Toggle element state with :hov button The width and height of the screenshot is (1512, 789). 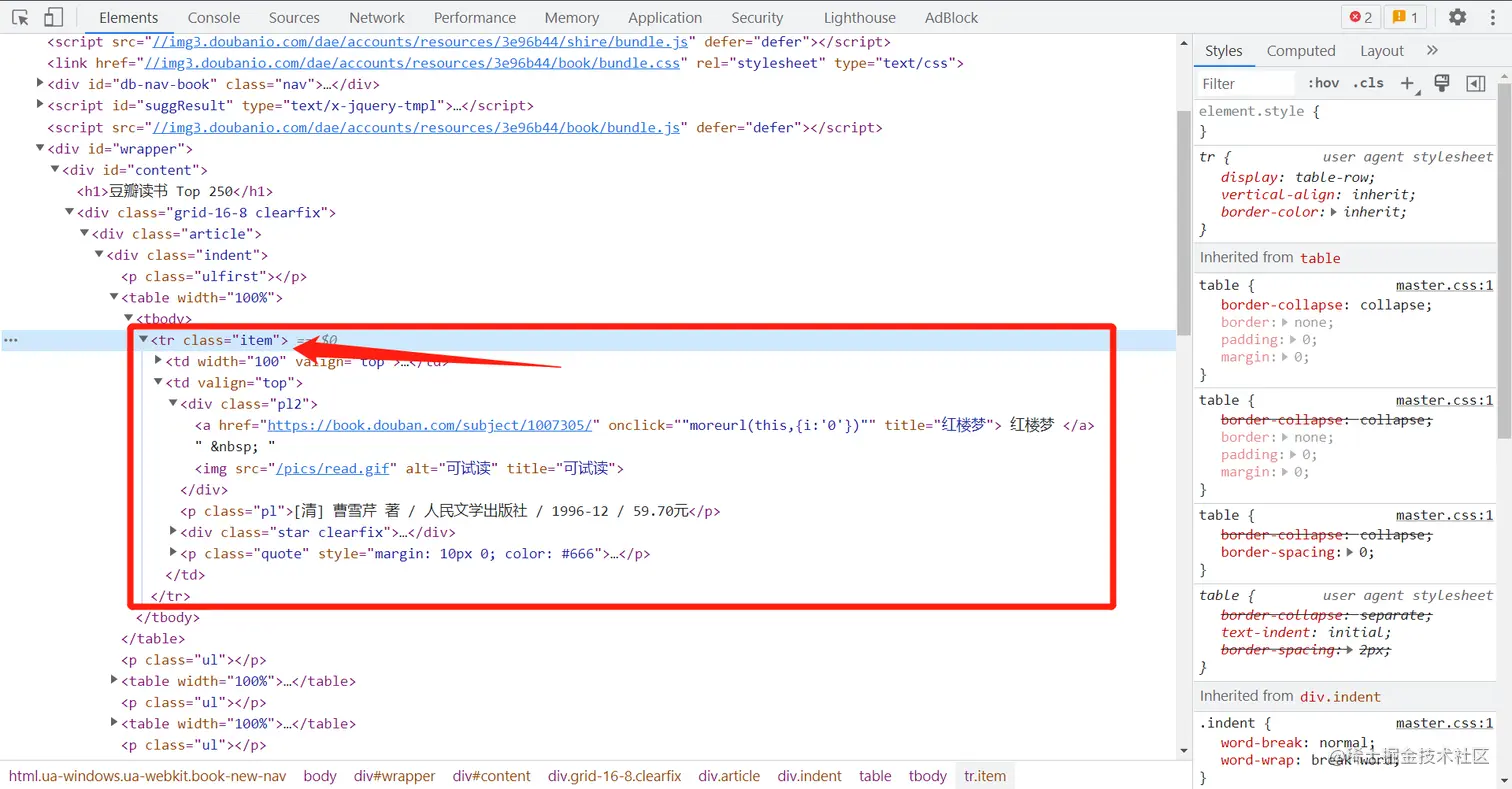click(x=1324, y=83)
